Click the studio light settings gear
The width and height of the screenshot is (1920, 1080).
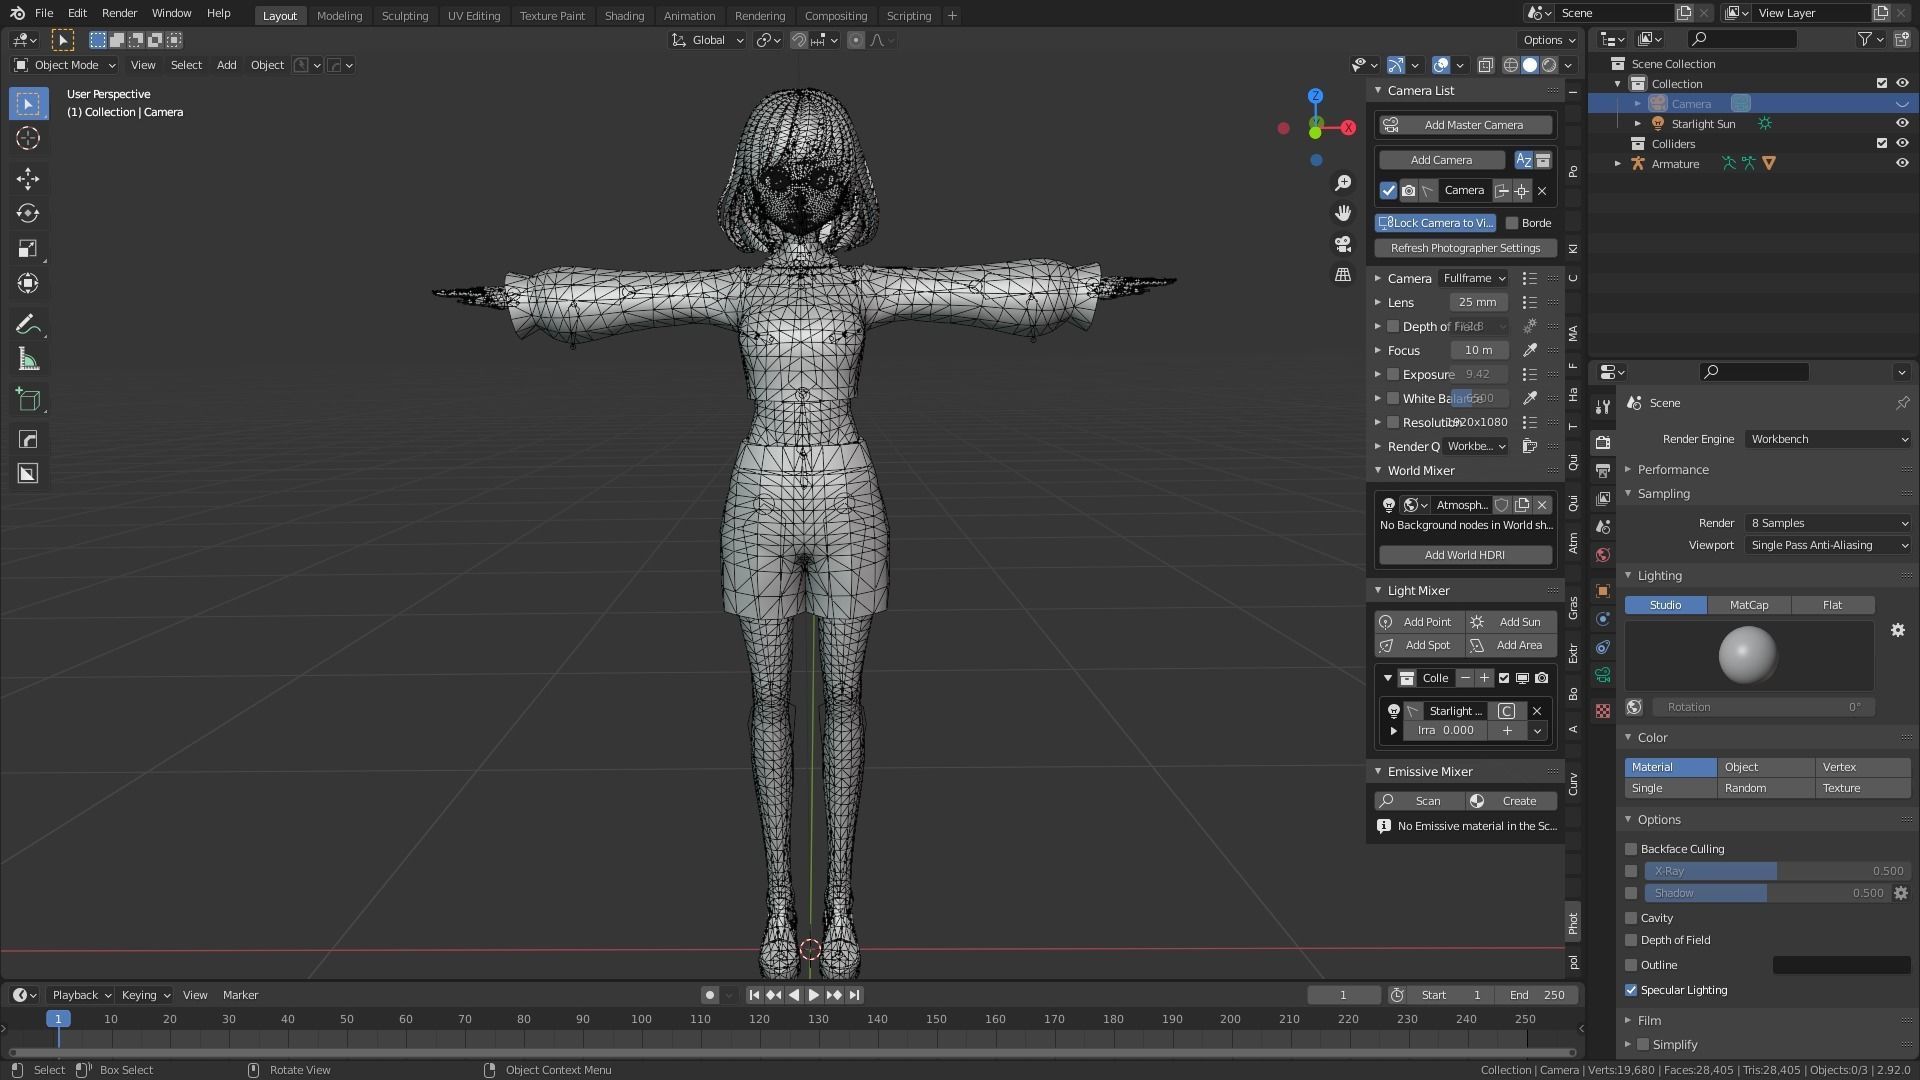coord(1898,630)
